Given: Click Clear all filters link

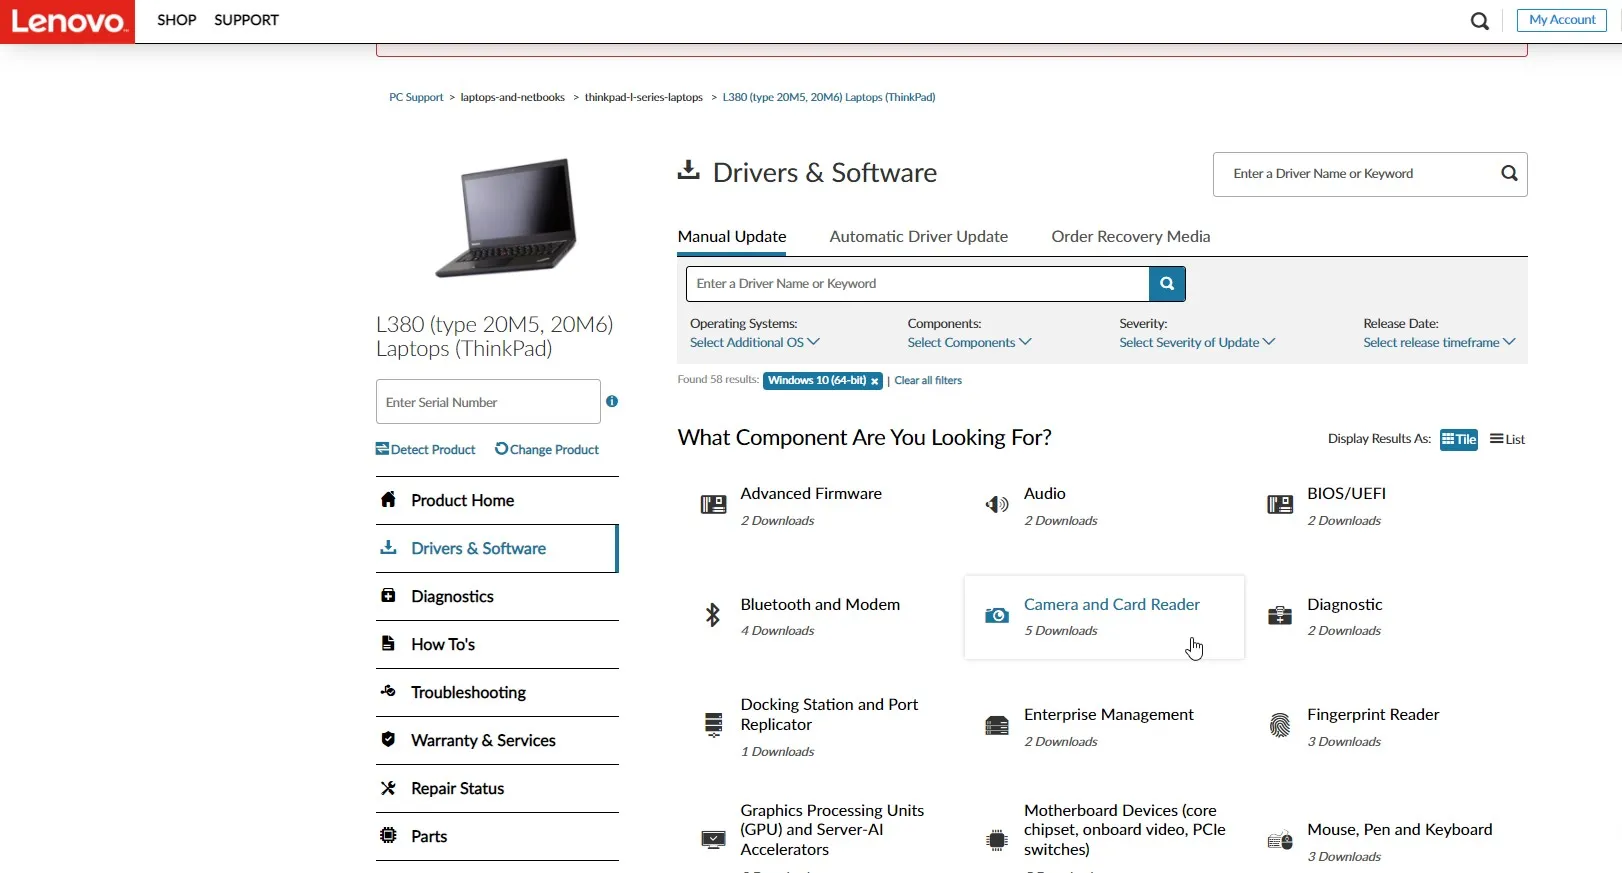Looking at the screenshot, I should pos(928,381).
